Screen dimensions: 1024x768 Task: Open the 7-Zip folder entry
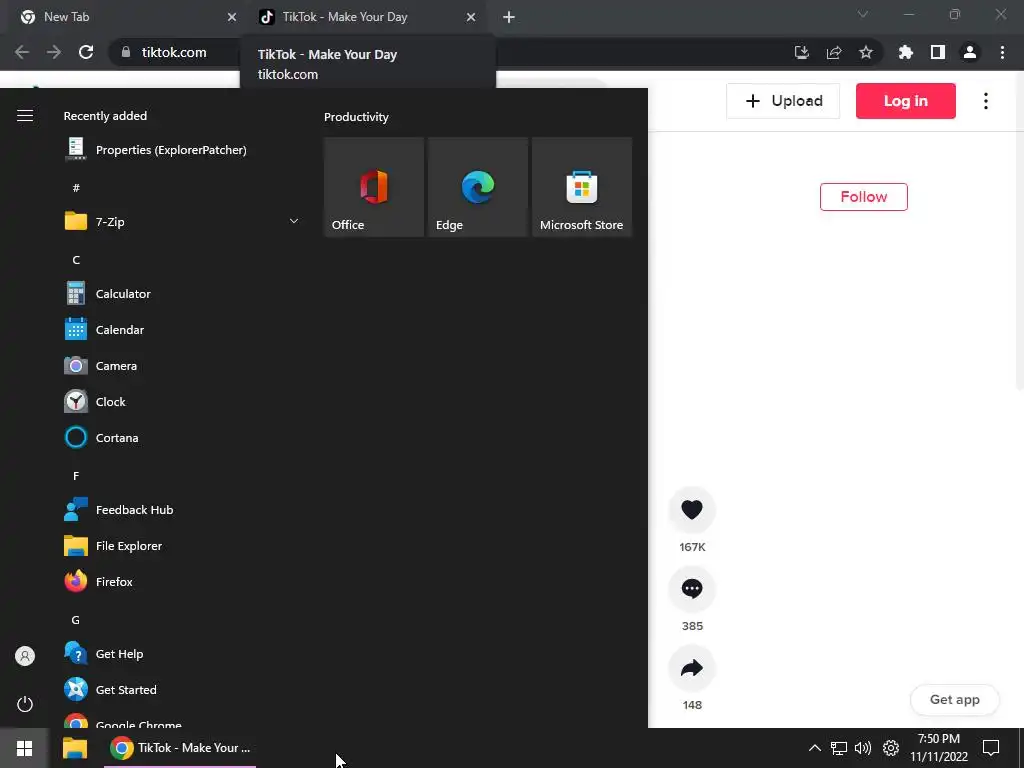click(183, 221)
